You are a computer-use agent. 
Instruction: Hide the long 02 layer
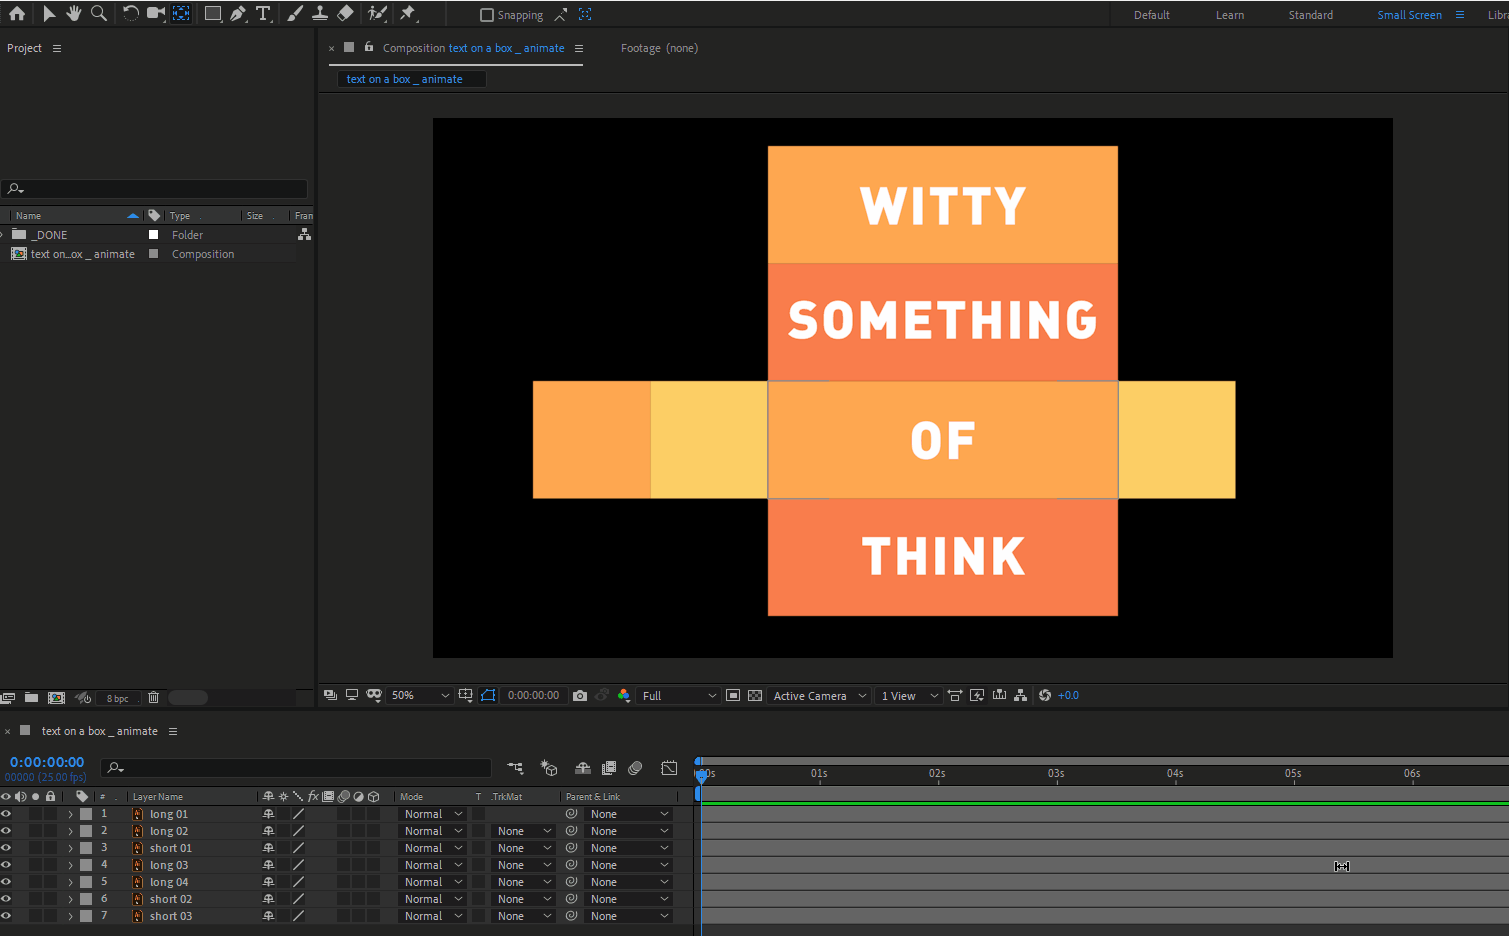click(x=6, y=831)
